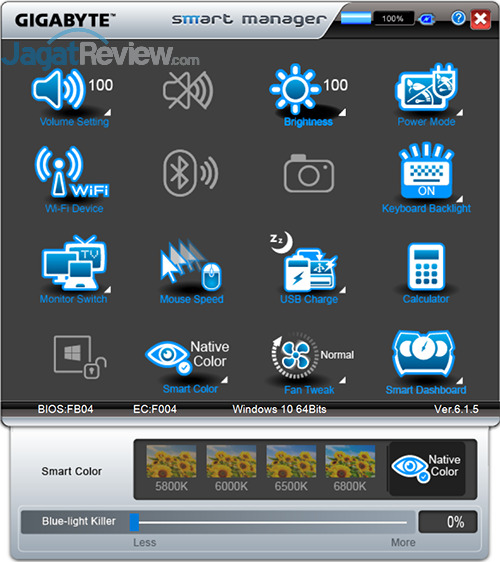Choose the Native Color option in panel
The width and height of the screenshot is (500, 562).
click(427, 469)
